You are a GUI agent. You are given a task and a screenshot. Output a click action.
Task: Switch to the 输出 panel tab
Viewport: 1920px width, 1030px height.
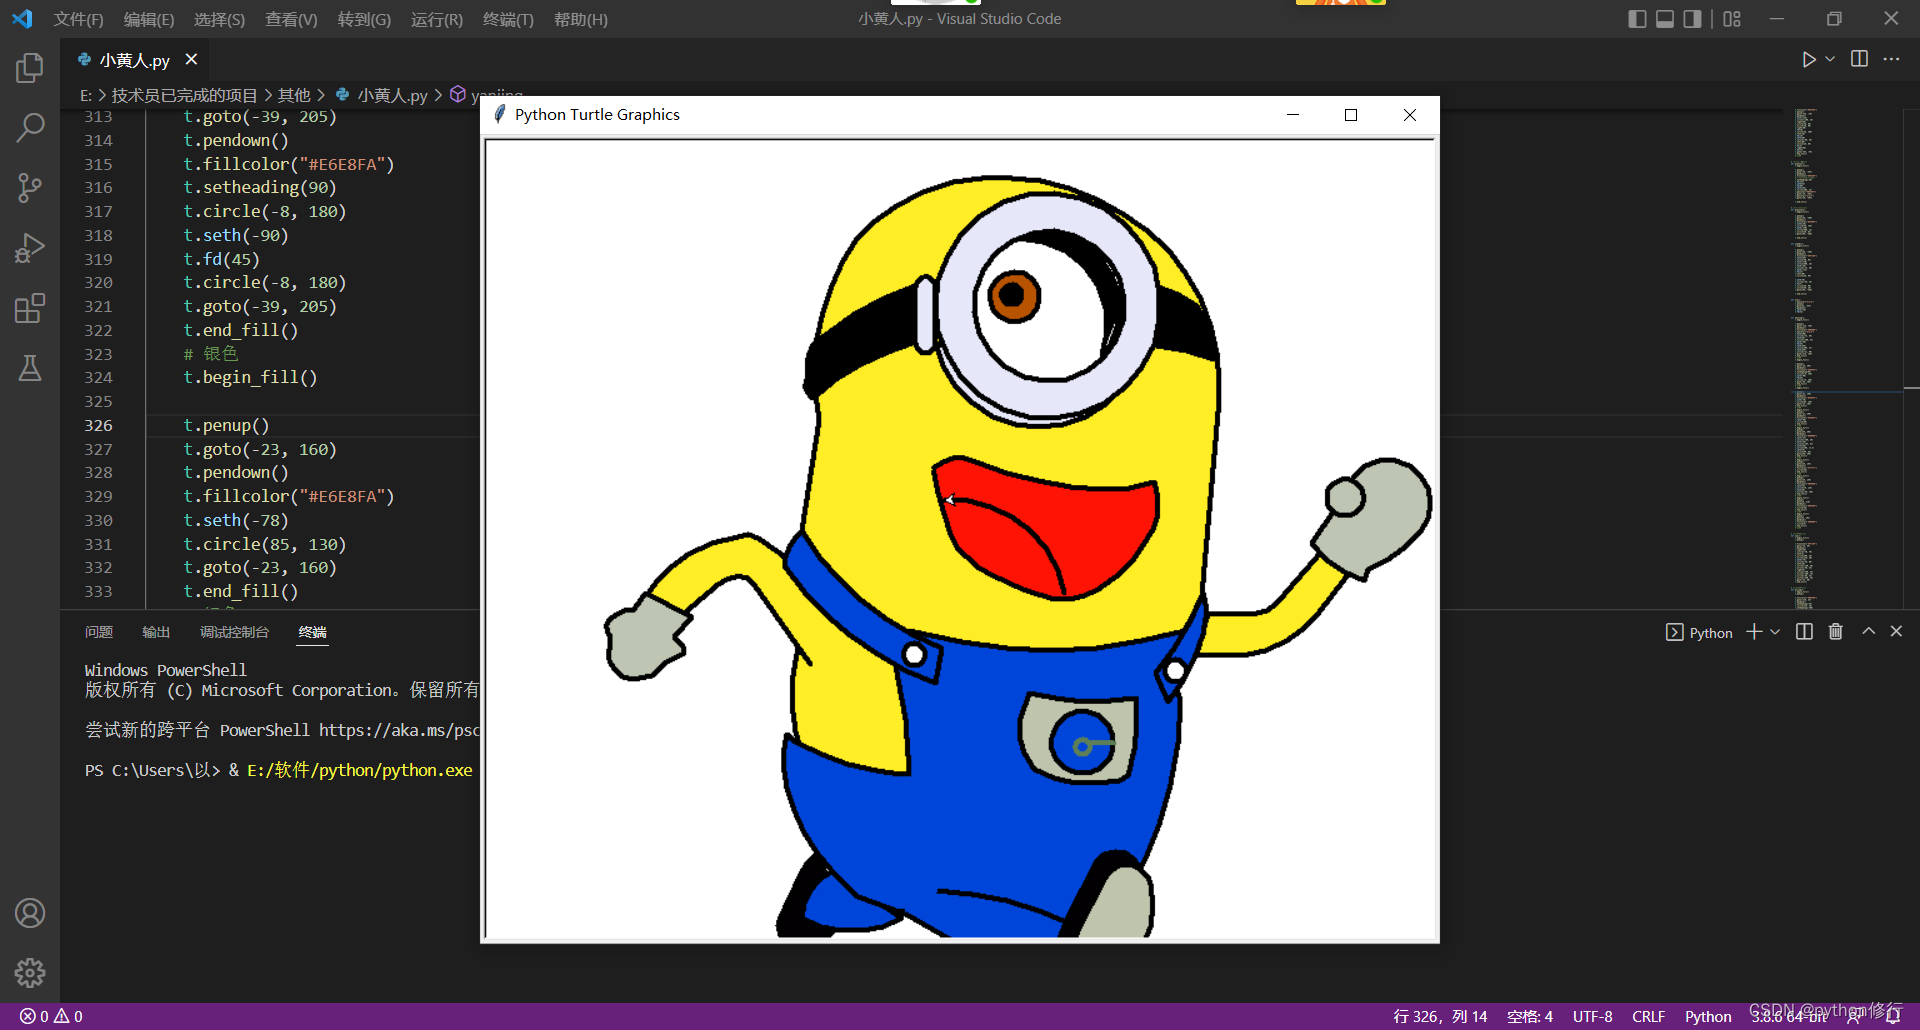click(156, 632)
